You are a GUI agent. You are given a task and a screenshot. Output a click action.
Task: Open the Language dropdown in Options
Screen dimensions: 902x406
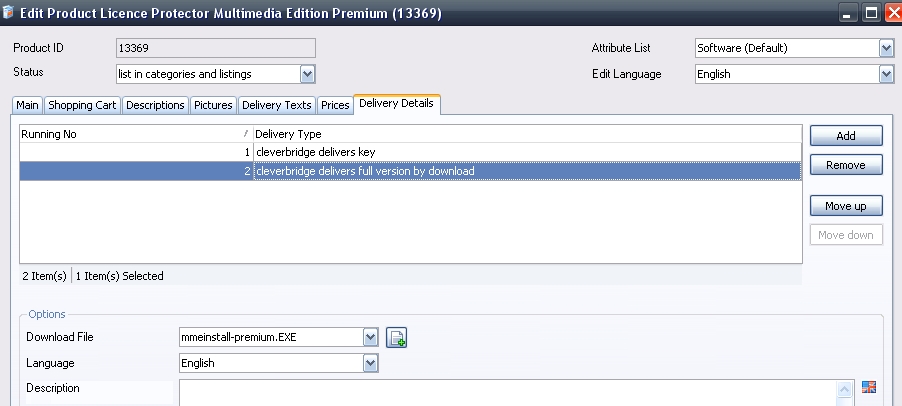coord(370,363)
